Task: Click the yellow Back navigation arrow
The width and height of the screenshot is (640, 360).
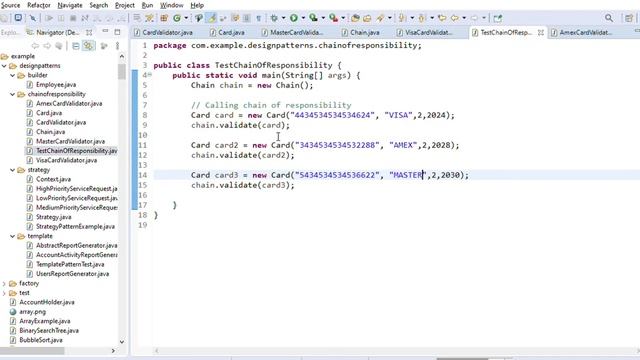Action: tap(454, 18)
